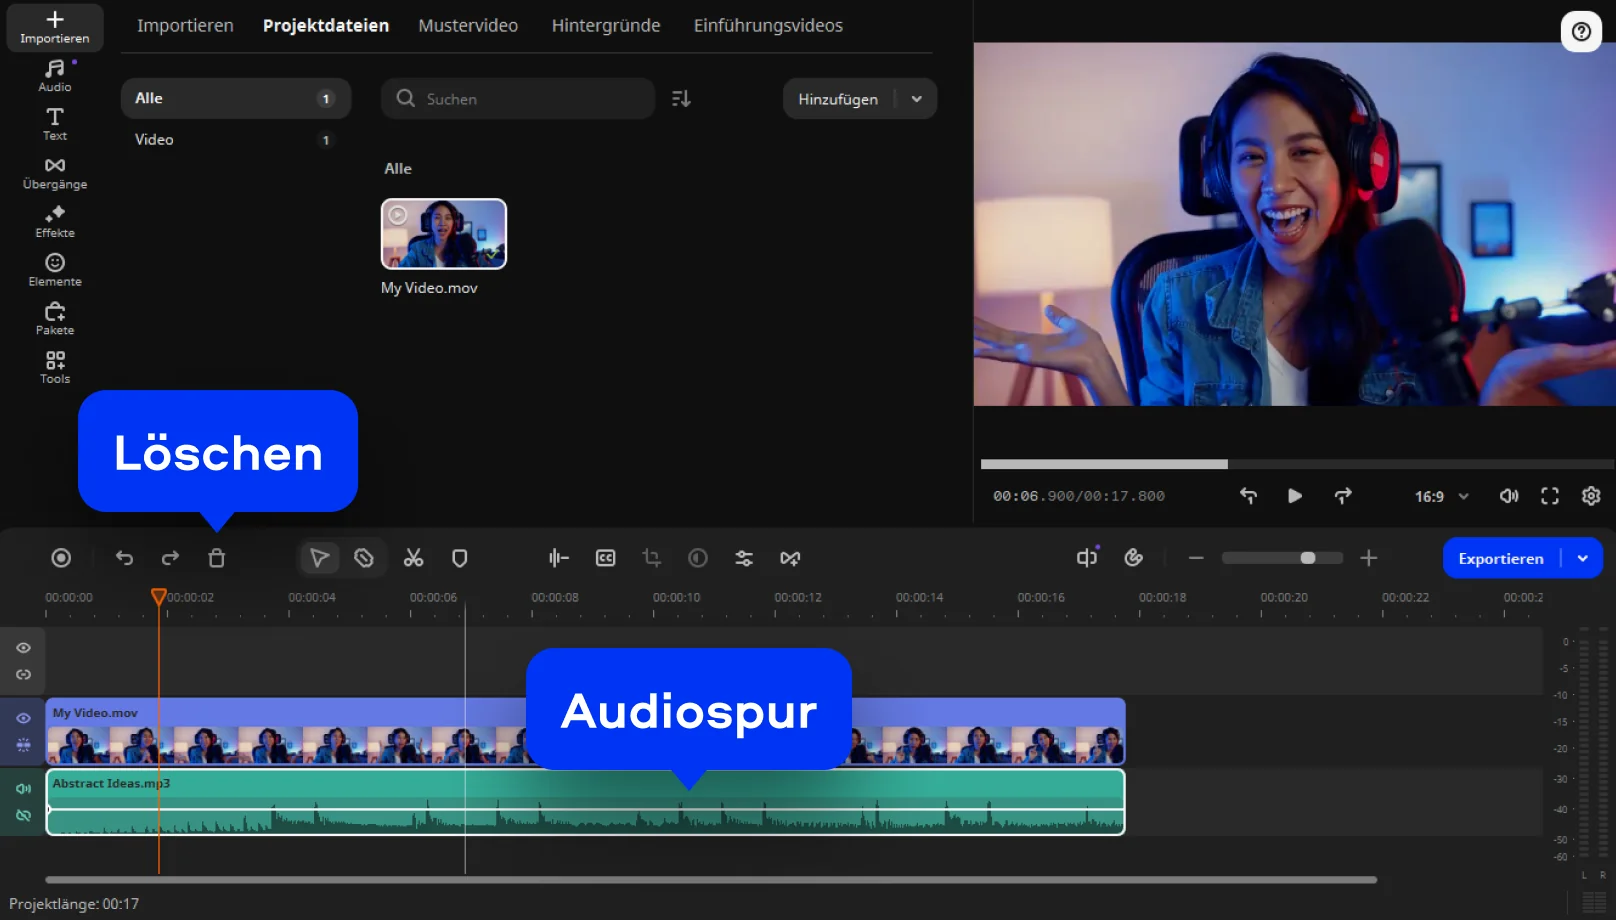This screenshot has width=1616, height=920.
Task: Click the Importieren button in sidebar
Action: 55,27
